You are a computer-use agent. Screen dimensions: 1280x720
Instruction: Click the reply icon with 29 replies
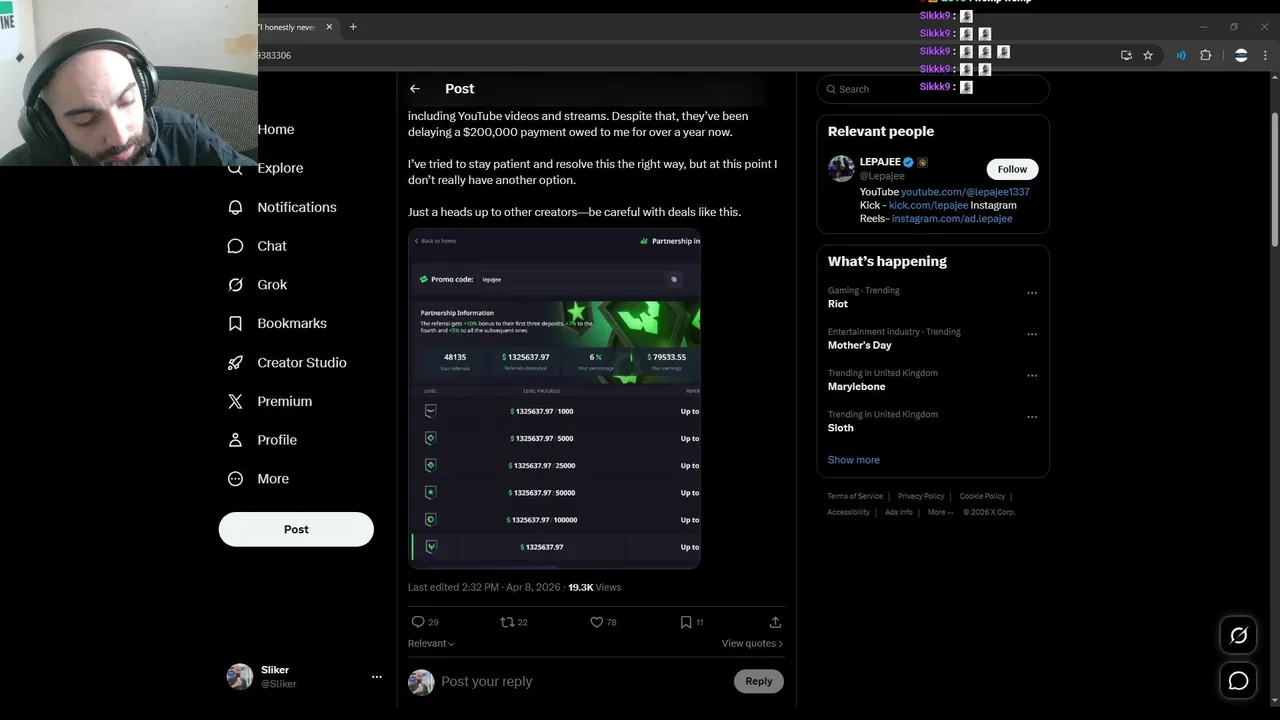pos(419,622)
